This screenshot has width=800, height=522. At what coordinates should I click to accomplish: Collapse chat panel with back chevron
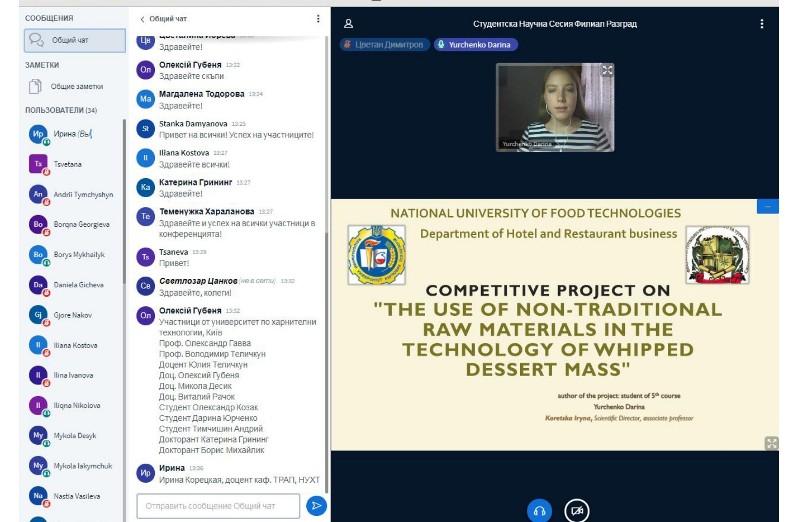click(142, 19)
